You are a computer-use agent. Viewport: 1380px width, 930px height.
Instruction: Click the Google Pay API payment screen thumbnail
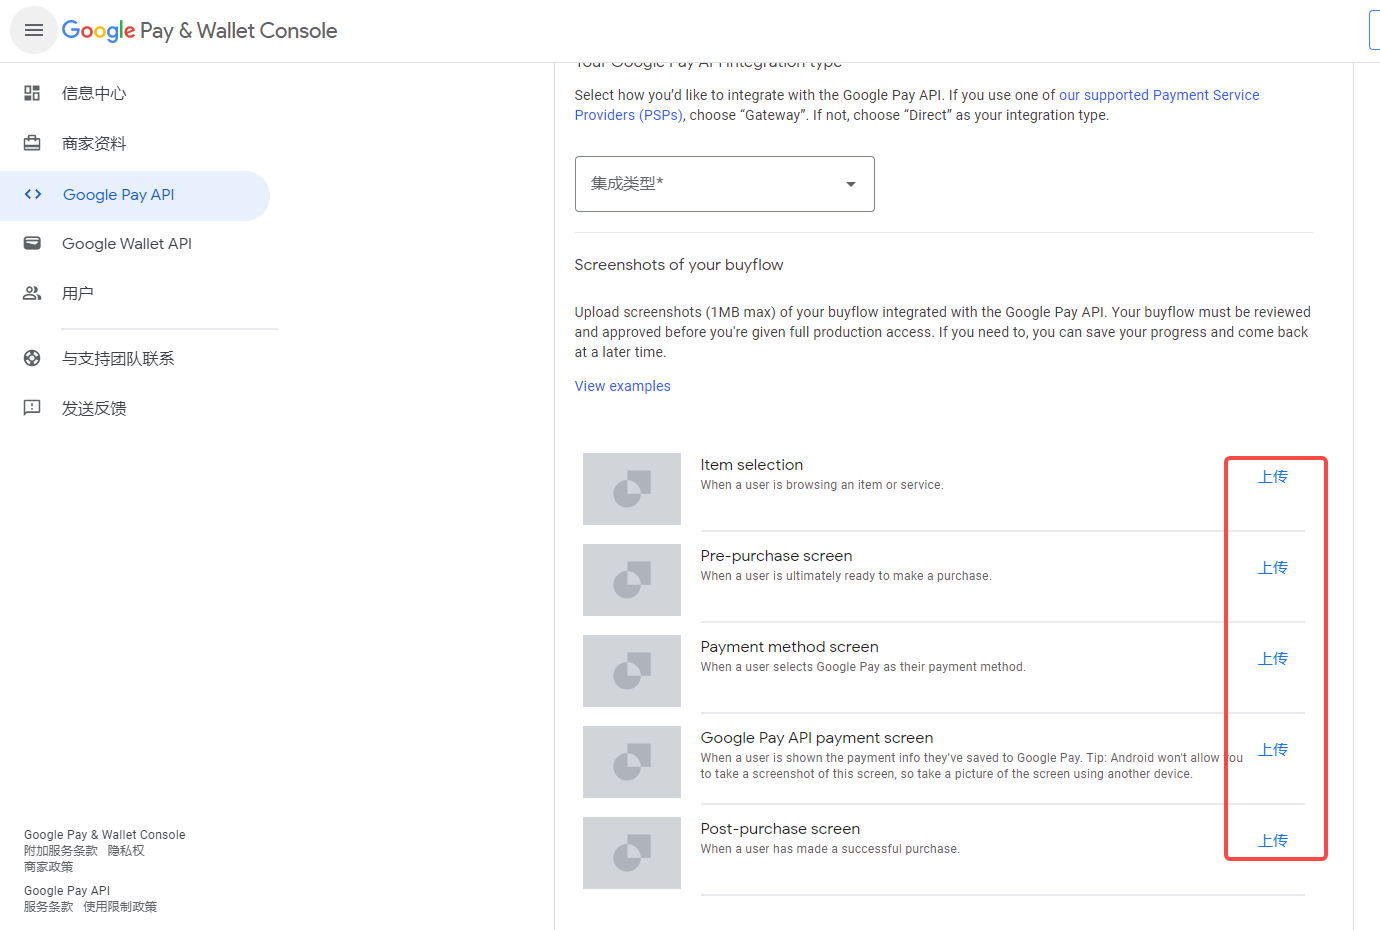coord(632,762)
